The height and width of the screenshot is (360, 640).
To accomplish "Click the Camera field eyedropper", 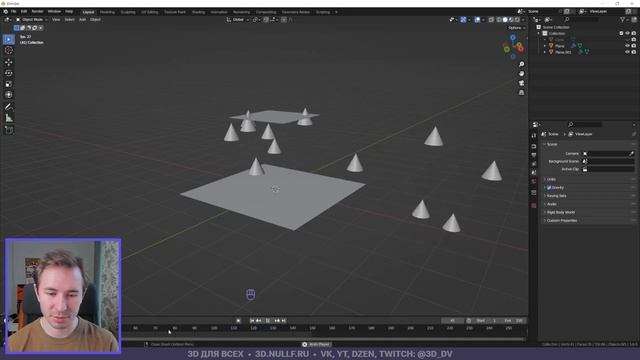I will click(x=631, y=153).
